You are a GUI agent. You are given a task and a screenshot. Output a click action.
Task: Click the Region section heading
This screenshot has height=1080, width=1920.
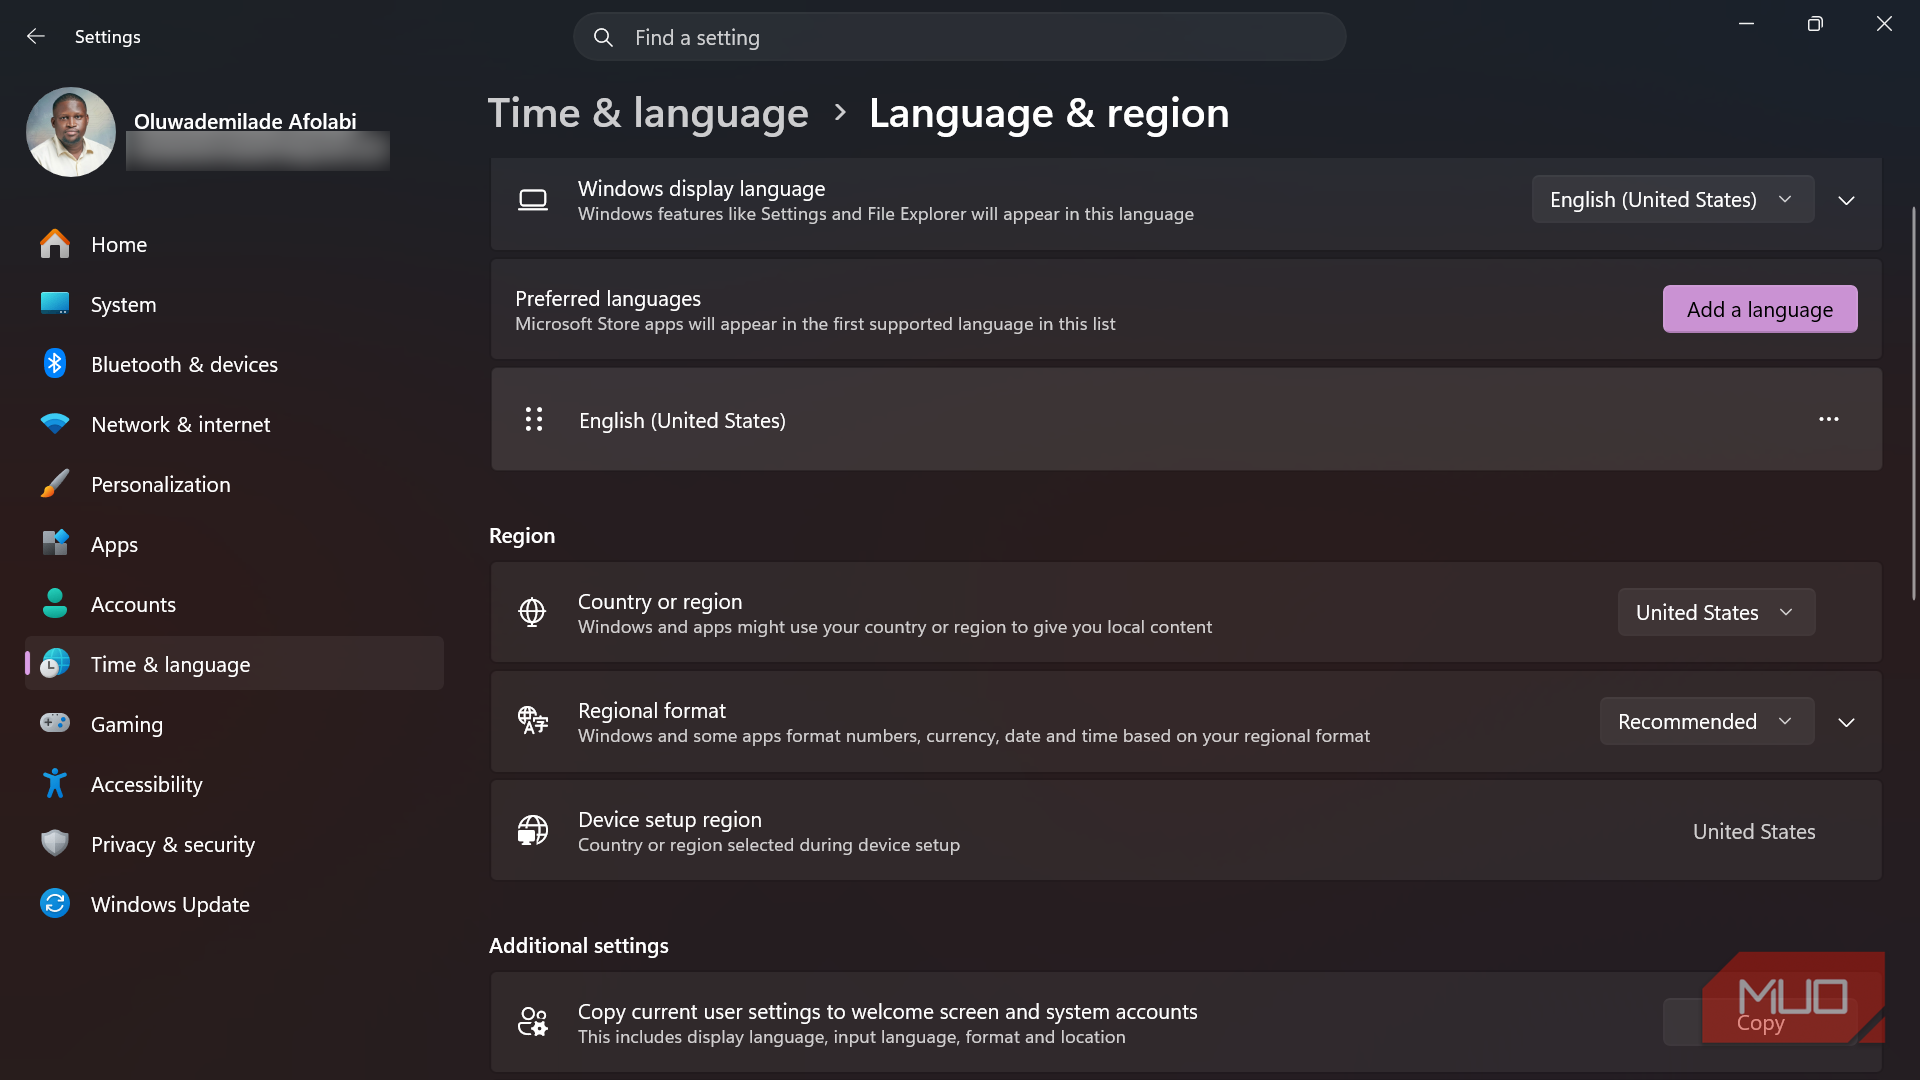522,536
